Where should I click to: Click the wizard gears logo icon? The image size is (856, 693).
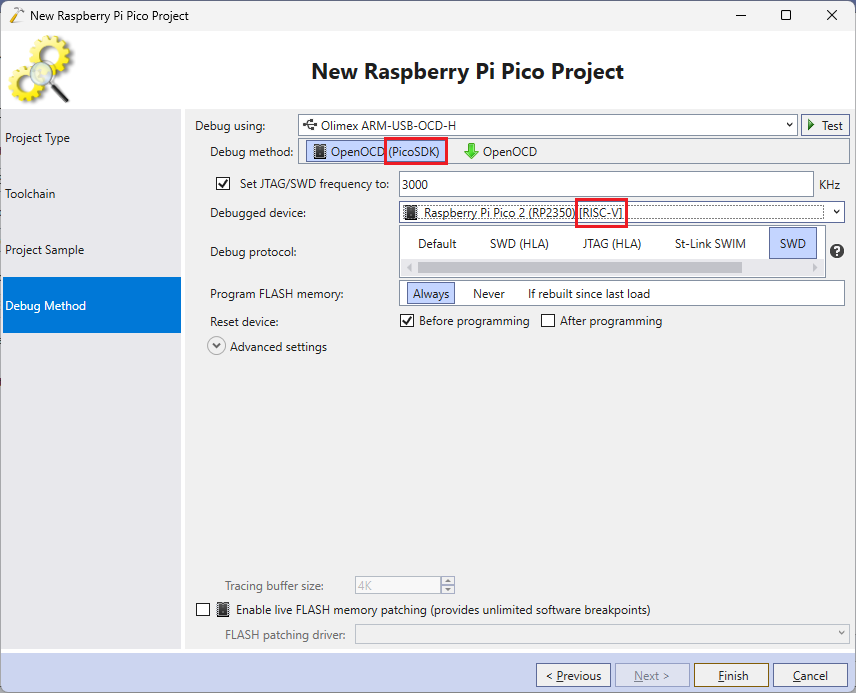[41, 68]
